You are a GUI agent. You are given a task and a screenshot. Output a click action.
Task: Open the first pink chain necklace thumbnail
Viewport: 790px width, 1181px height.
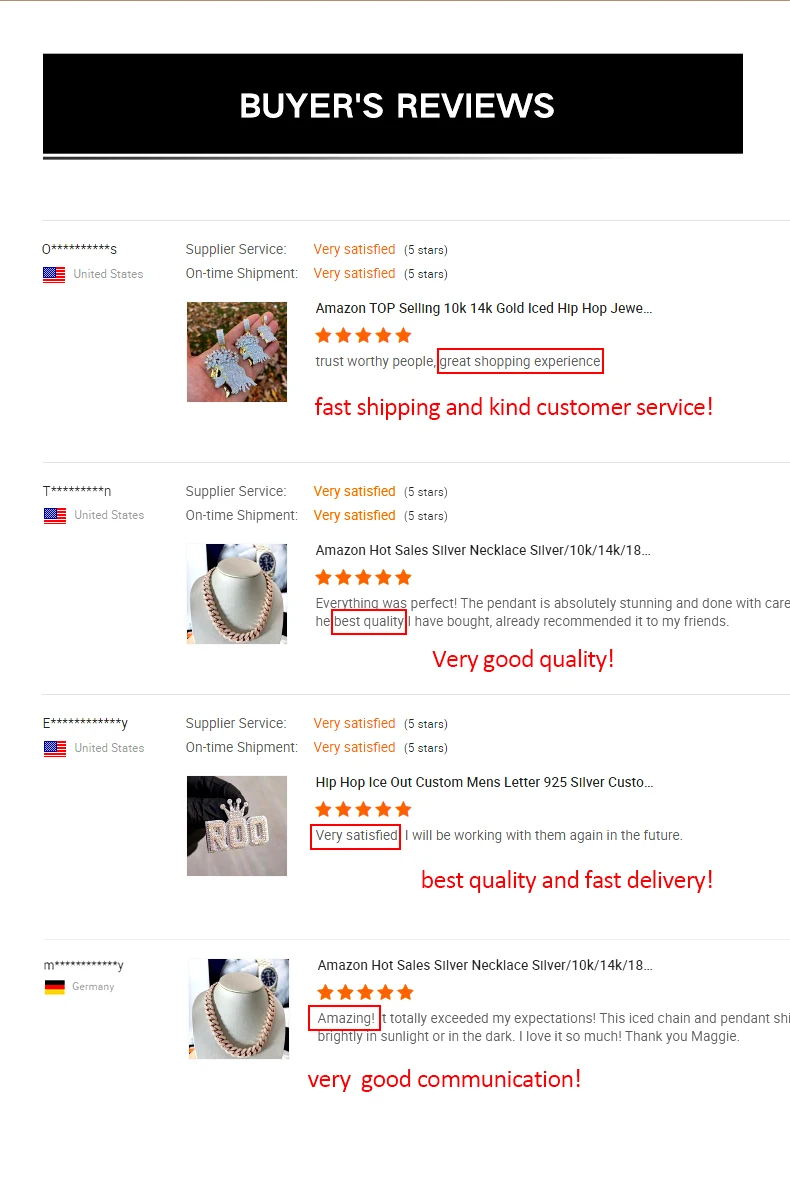coord(236,594)
